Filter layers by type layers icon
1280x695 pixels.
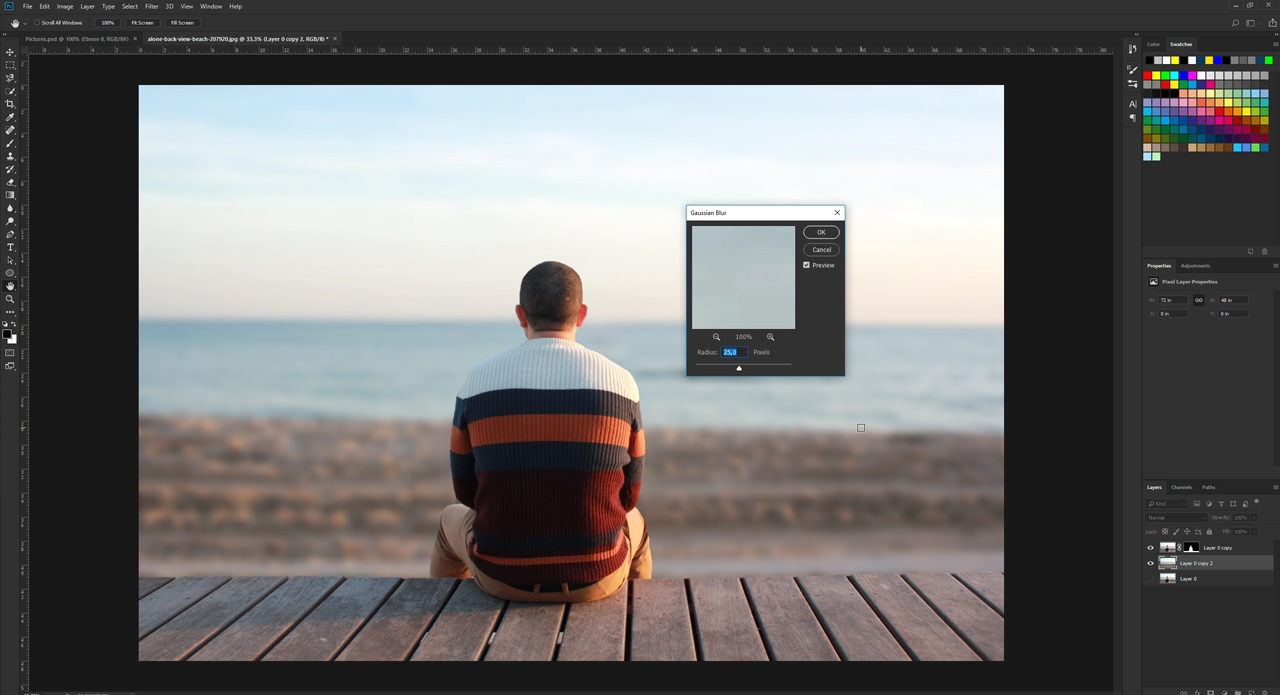point(1221,503)
